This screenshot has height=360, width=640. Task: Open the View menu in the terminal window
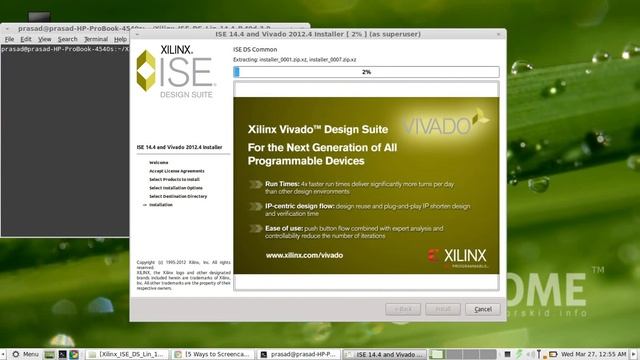(44, 39)
